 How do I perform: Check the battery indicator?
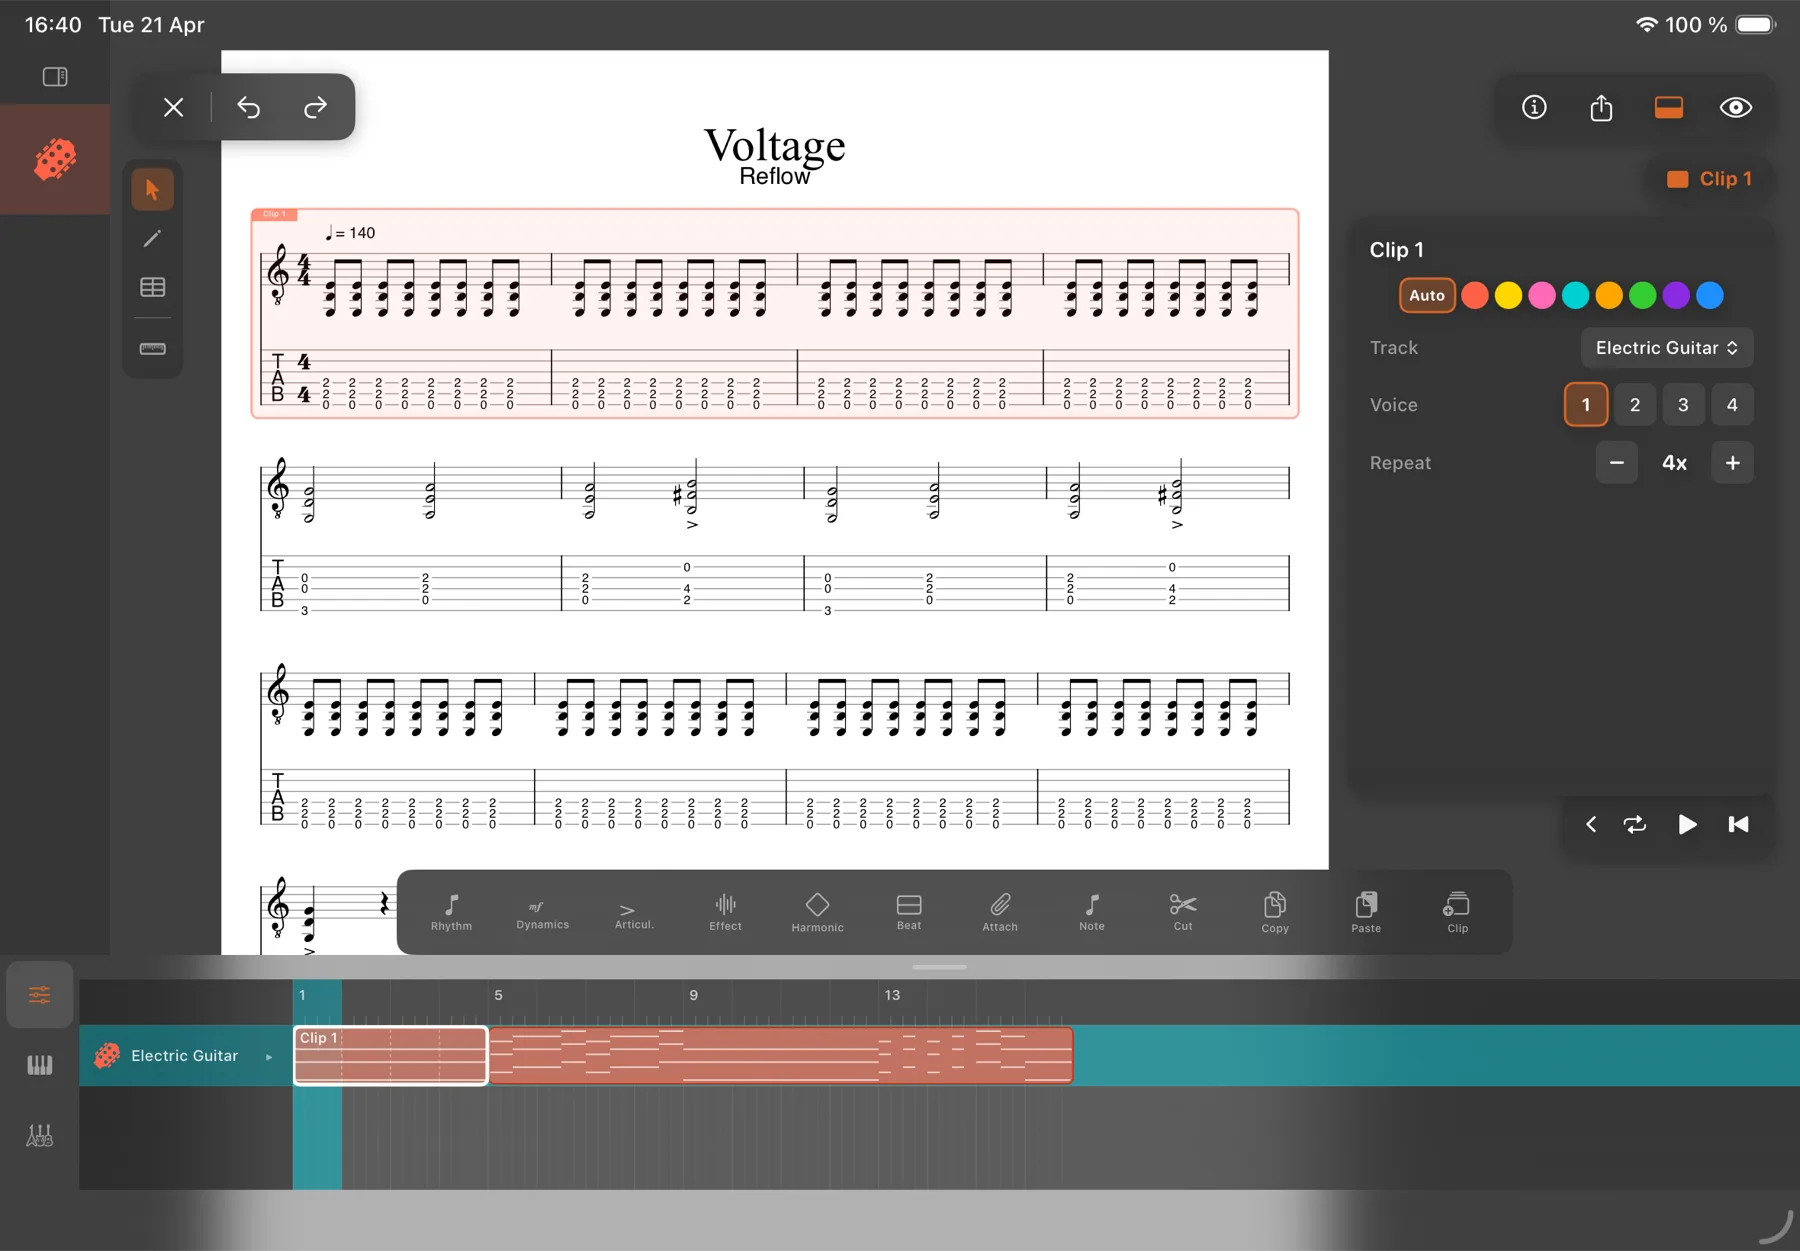click(x=1755, y=25)
